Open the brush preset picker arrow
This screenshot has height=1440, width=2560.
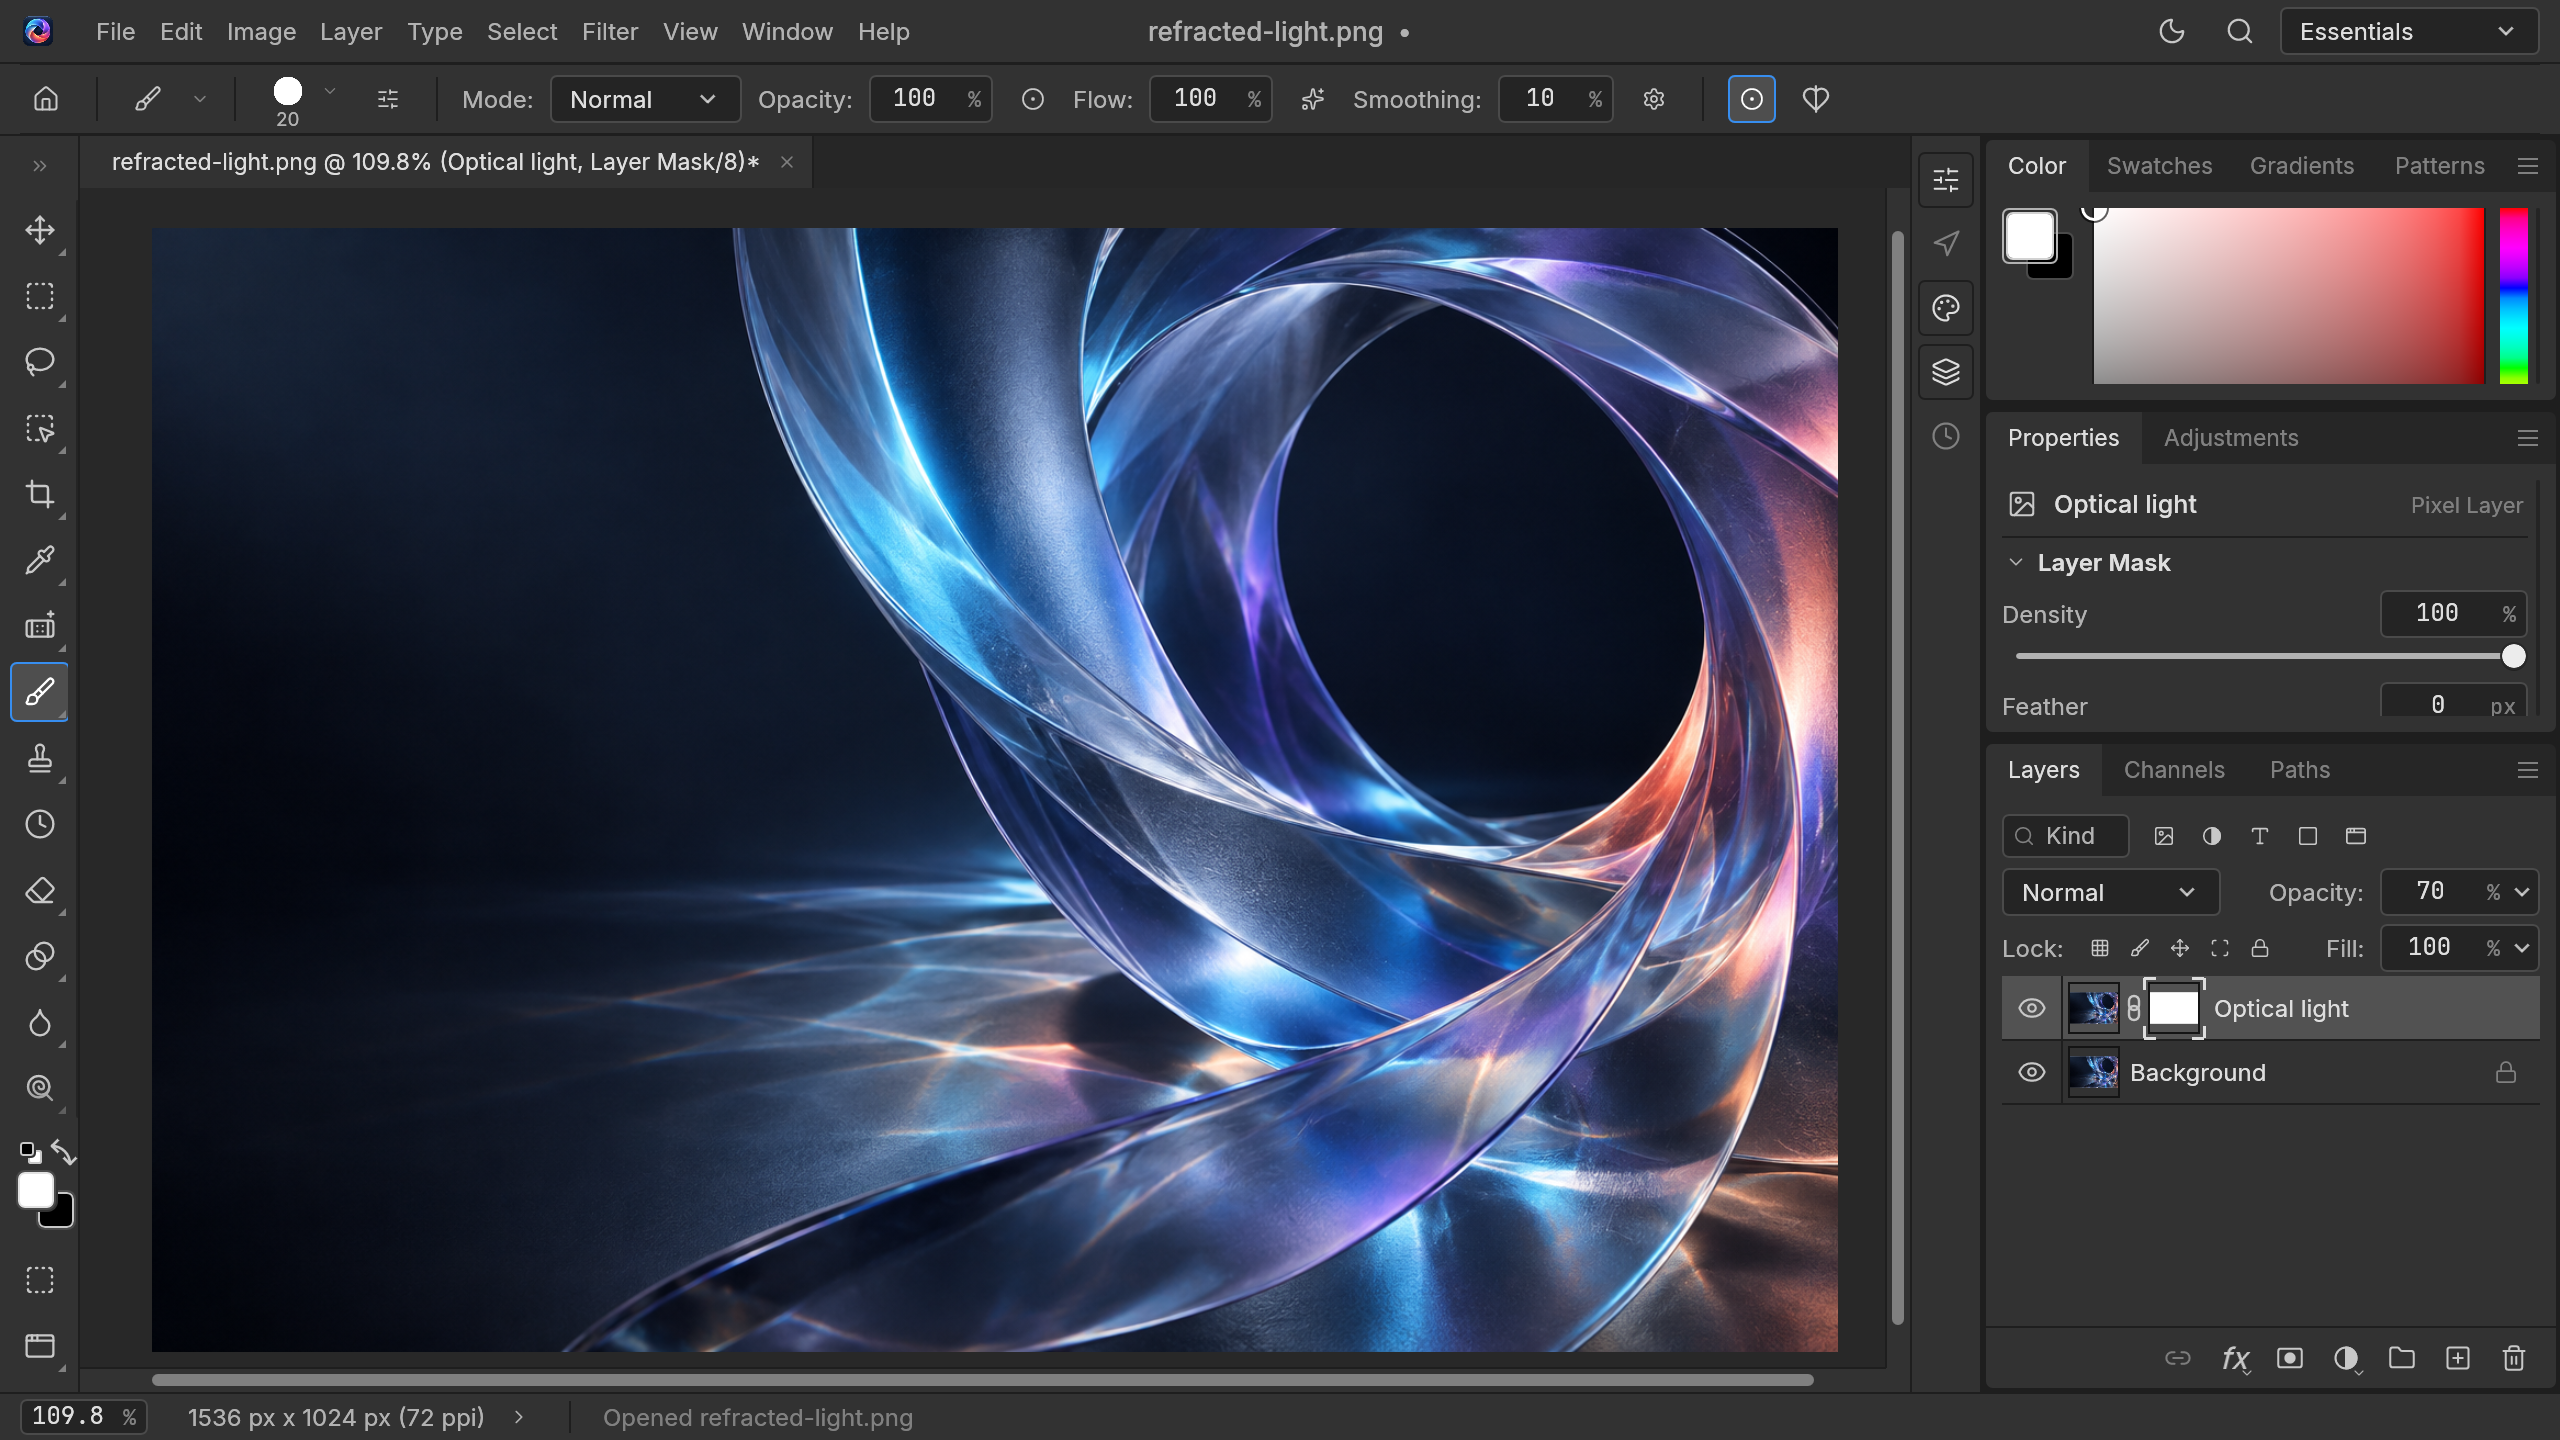click(330, 91)
